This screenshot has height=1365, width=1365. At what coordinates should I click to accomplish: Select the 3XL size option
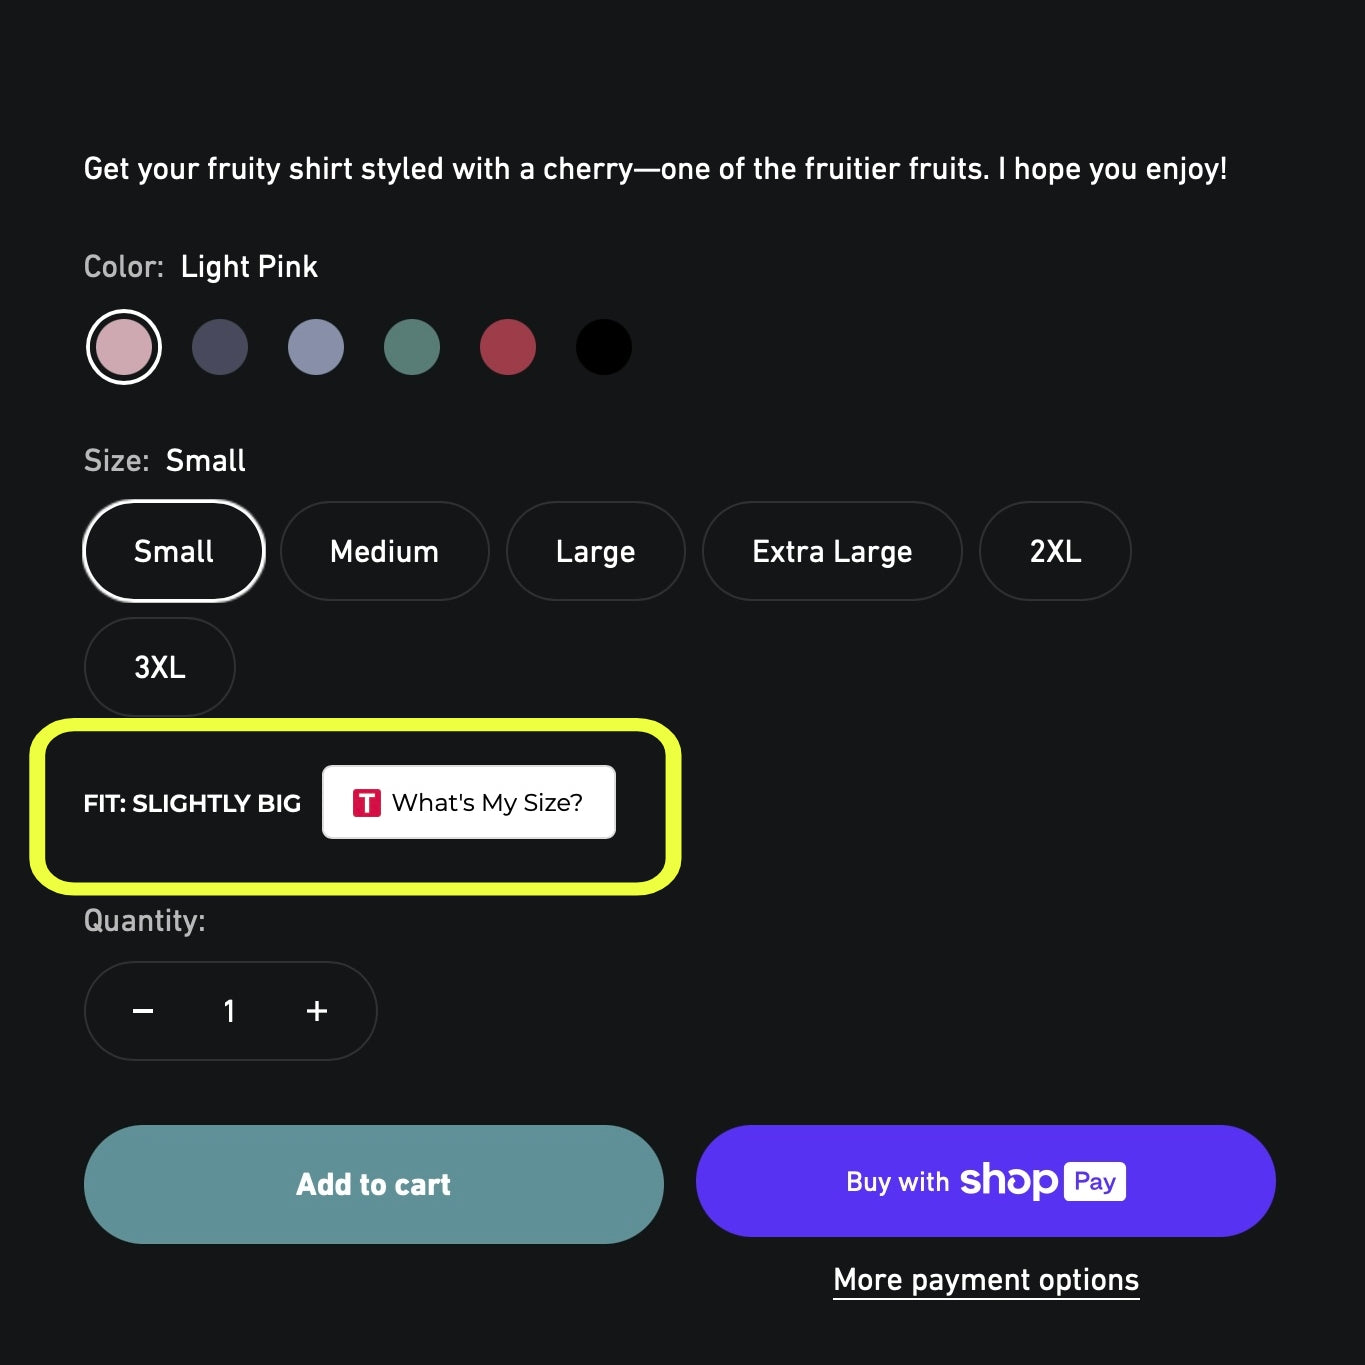(160, 667)
